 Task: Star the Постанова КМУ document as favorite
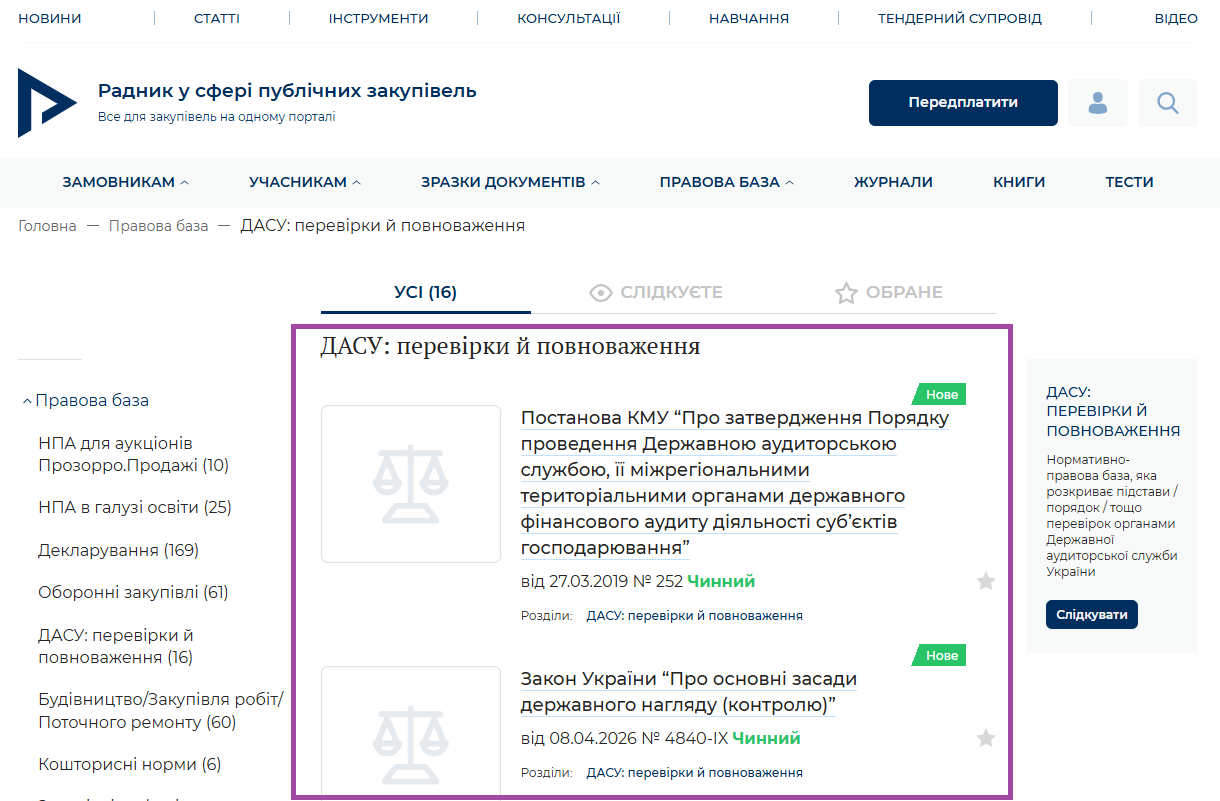pos(986,581)
